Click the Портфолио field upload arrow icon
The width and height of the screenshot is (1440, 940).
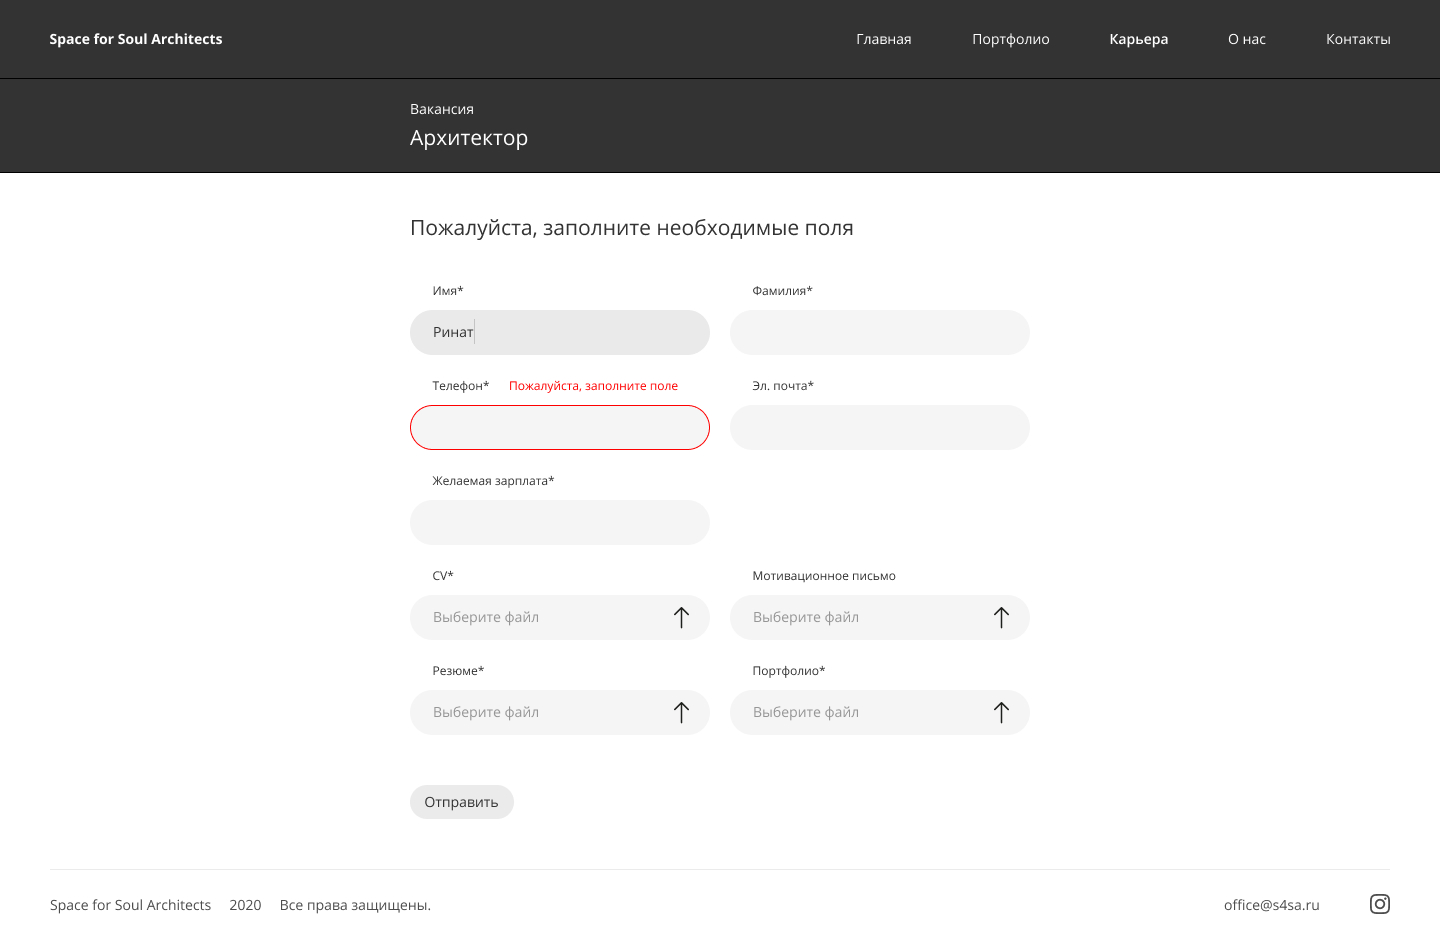(1001, 712)
